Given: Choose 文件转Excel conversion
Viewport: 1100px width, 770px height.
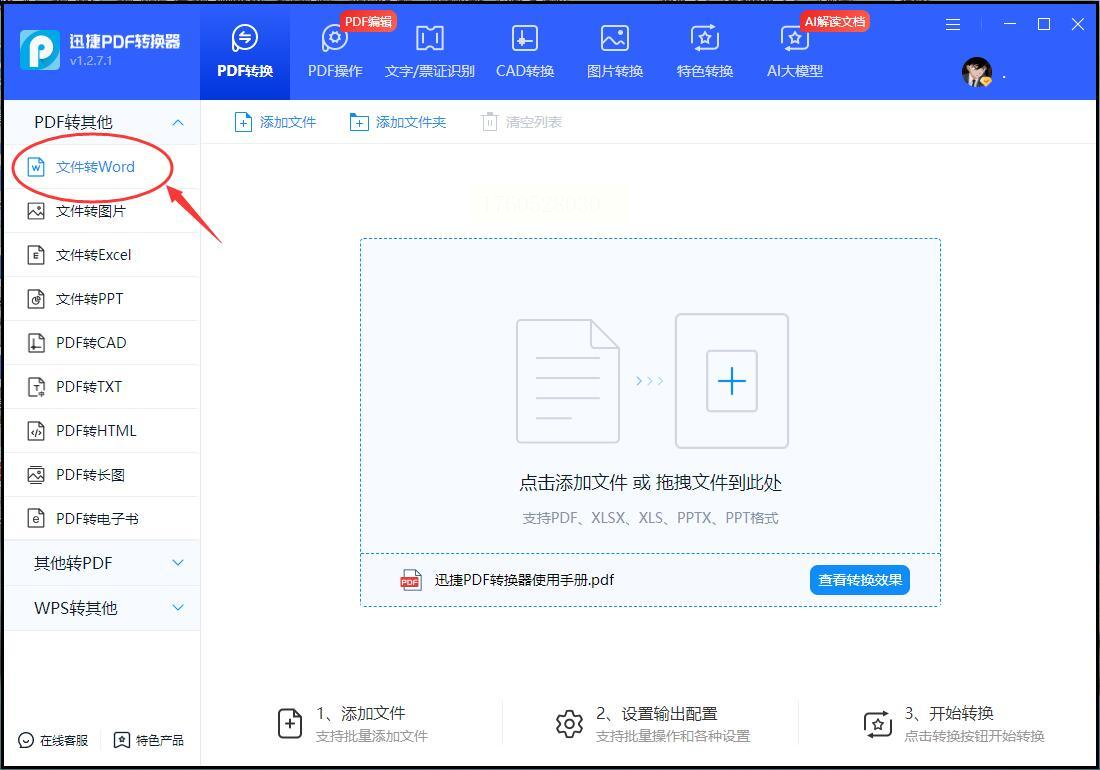Looking at the screenshot, I should click(102, 255).
